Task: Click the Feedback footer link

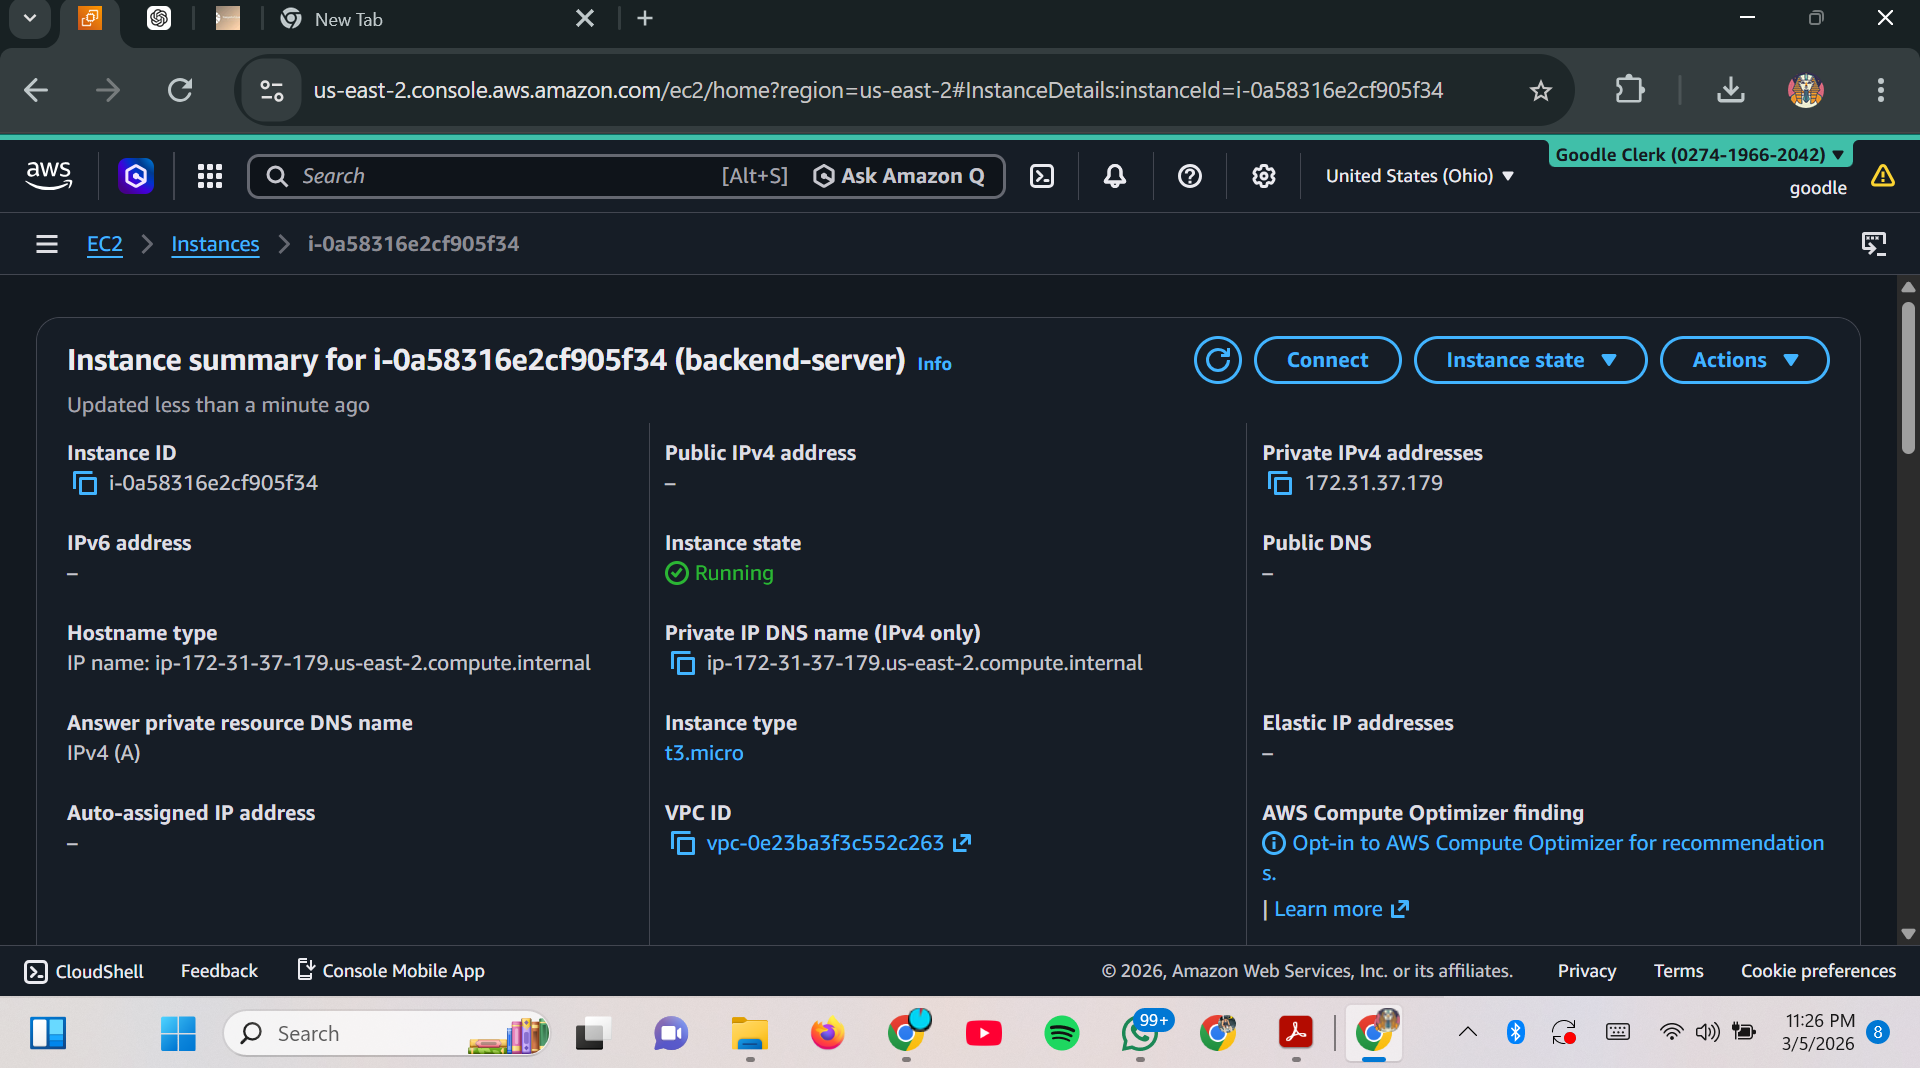Action: tap(219, 971)
